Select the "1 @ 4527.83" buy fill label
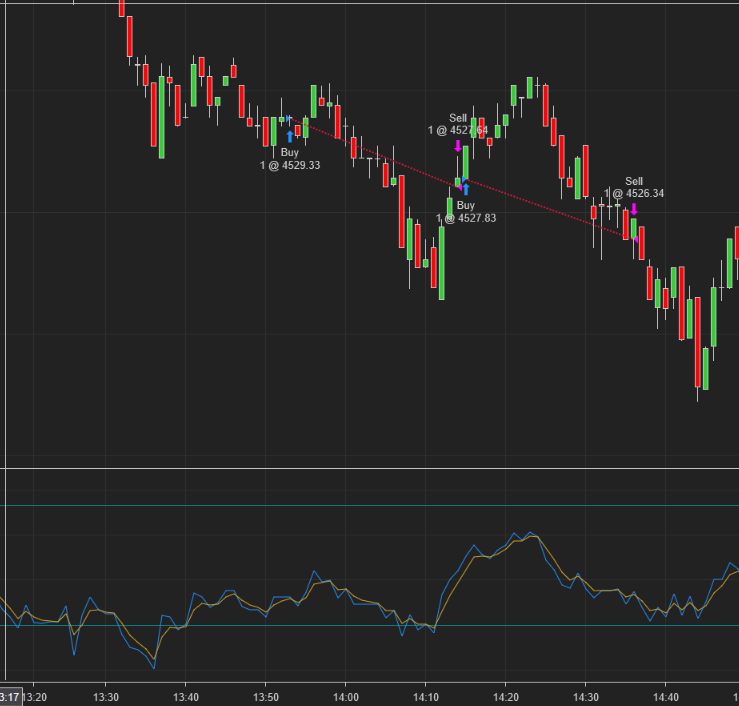739x706 pixels. click(466, 218)
